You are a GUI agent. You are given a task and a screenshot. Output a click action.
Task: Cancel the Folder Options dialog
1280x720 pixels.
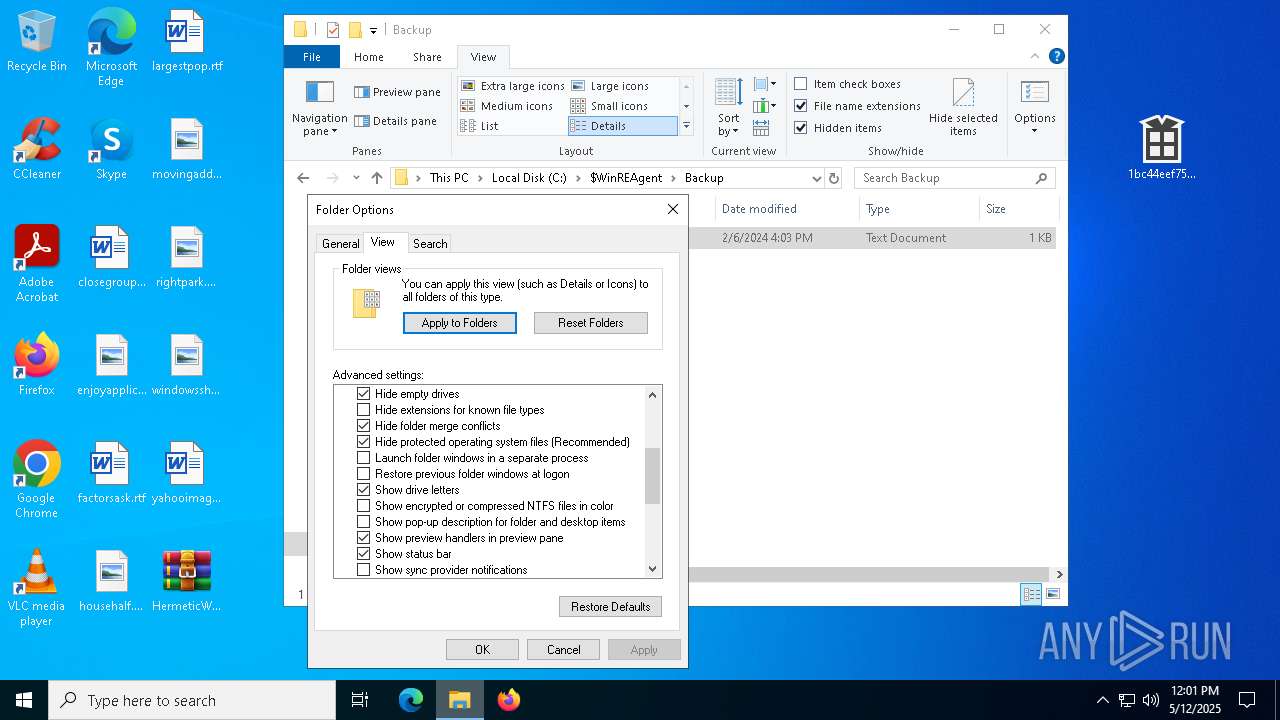click(564, 650)
